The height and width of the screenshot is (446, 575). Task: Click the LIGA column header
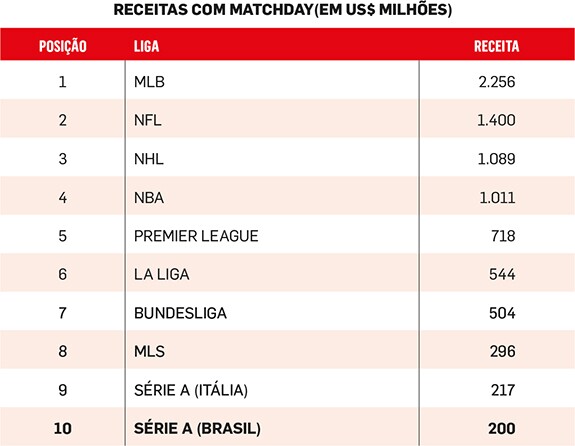pos(146,46)
